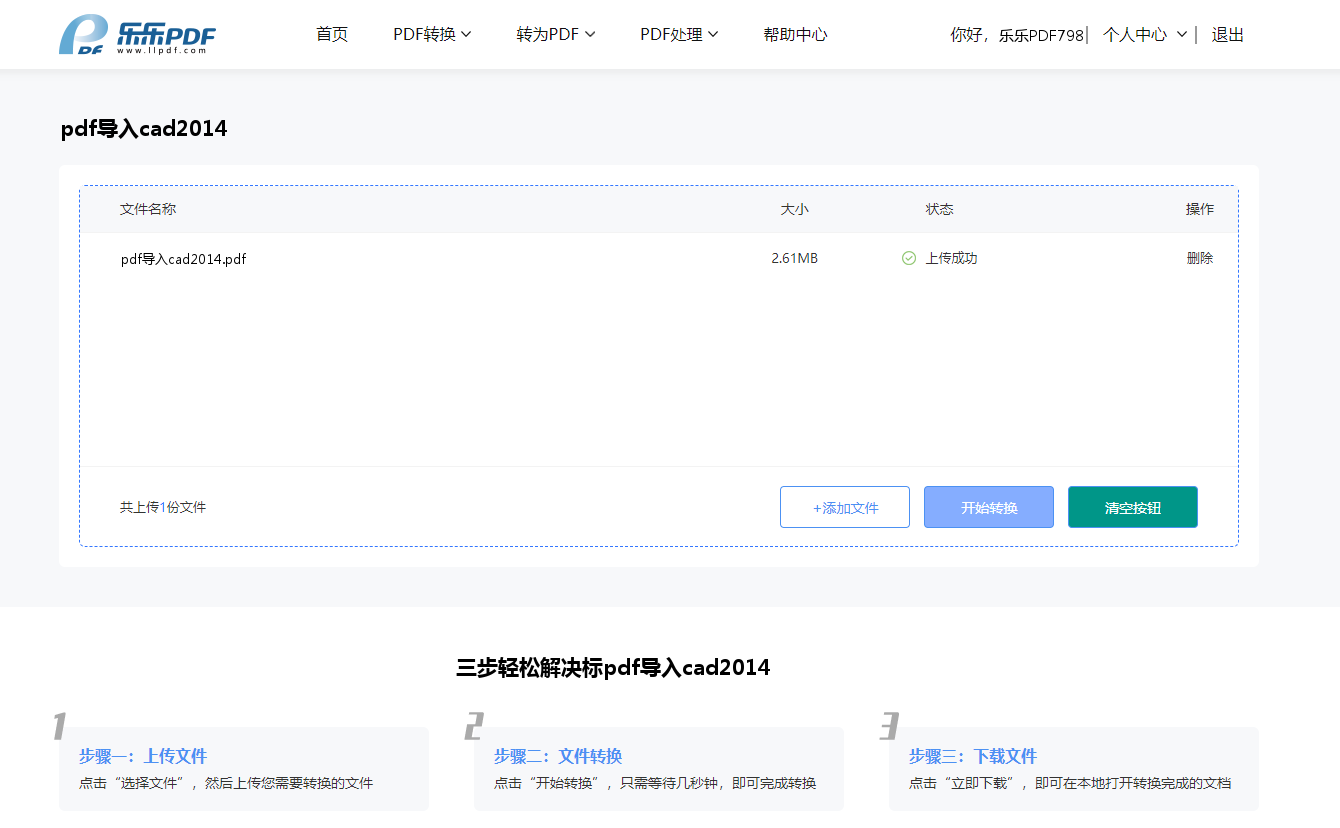Click the 步骤三：下载文件 card title
Viewport: 1340px width, 828px height.
click(x=973, y=756)
